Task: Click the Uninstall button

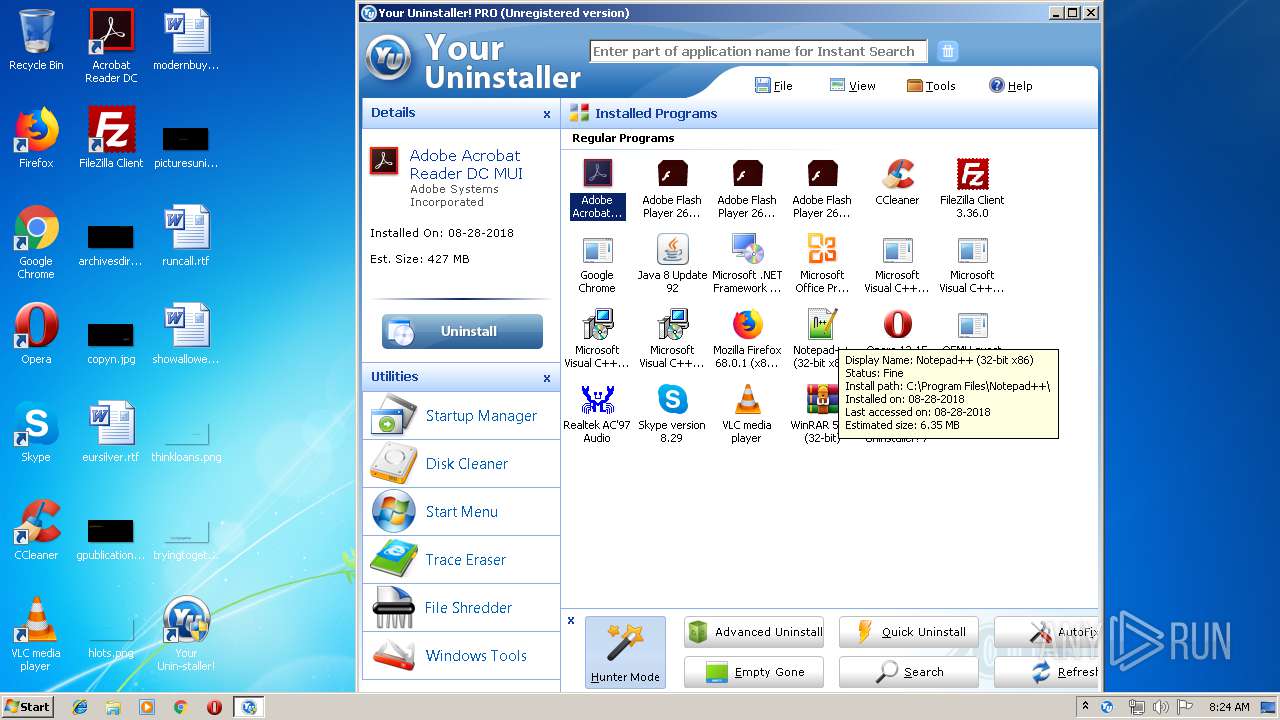Action: tap(462, 331)
